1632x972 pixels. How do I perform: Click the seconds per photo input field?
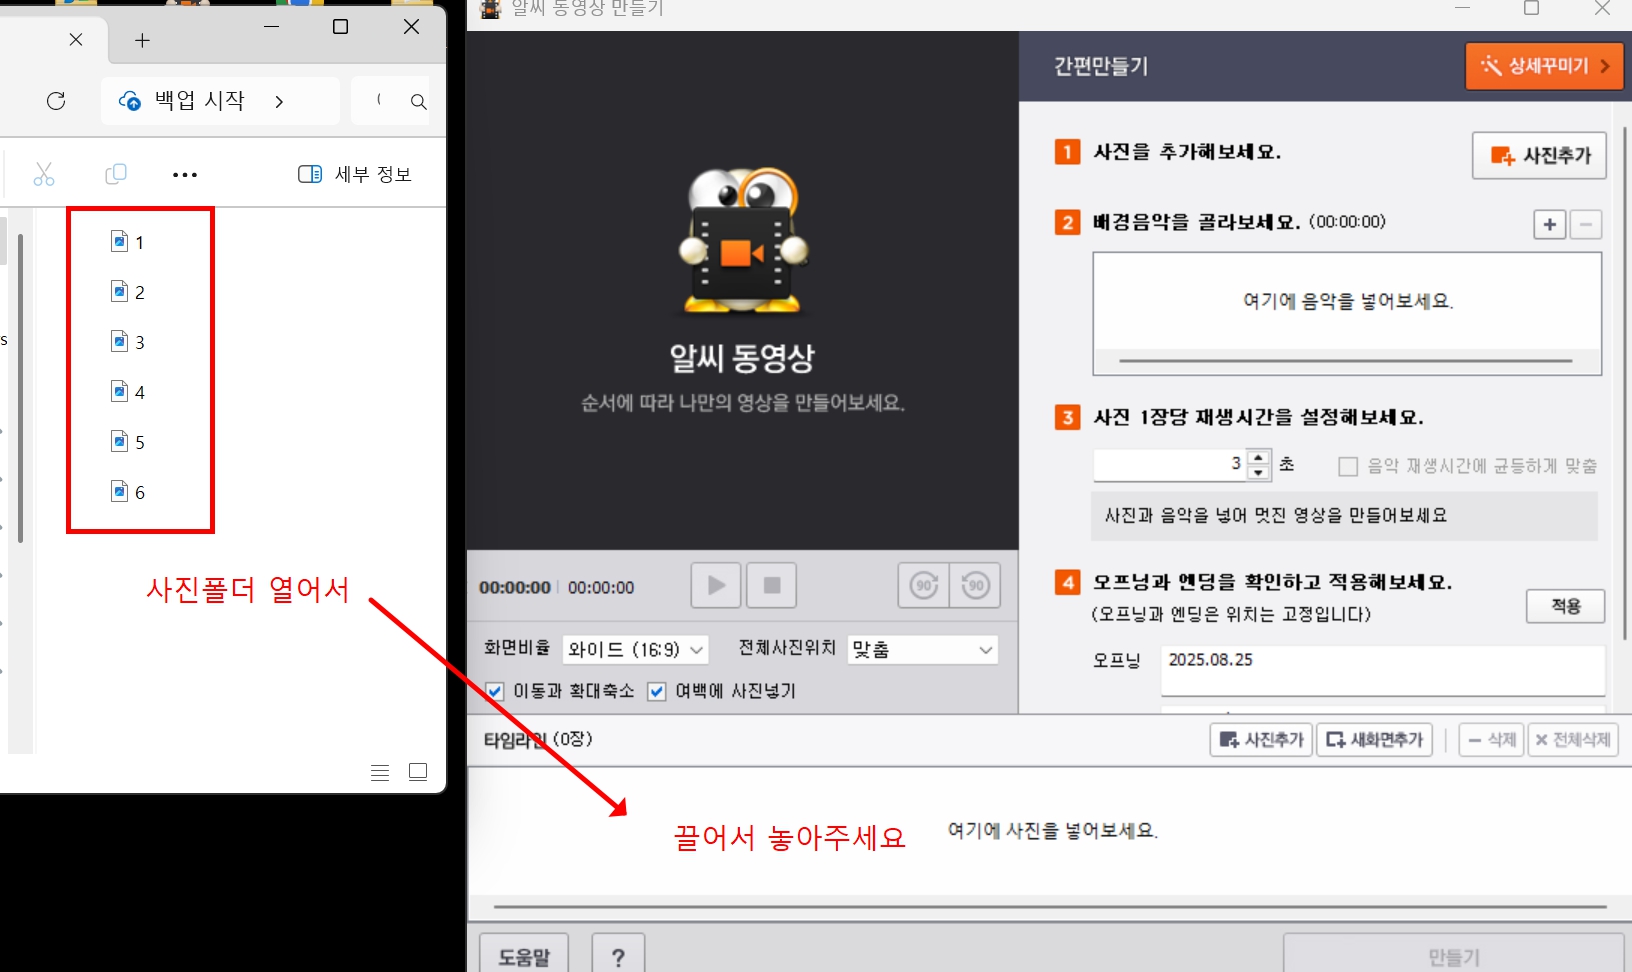pyautogui.click(x=1170, y=464)
